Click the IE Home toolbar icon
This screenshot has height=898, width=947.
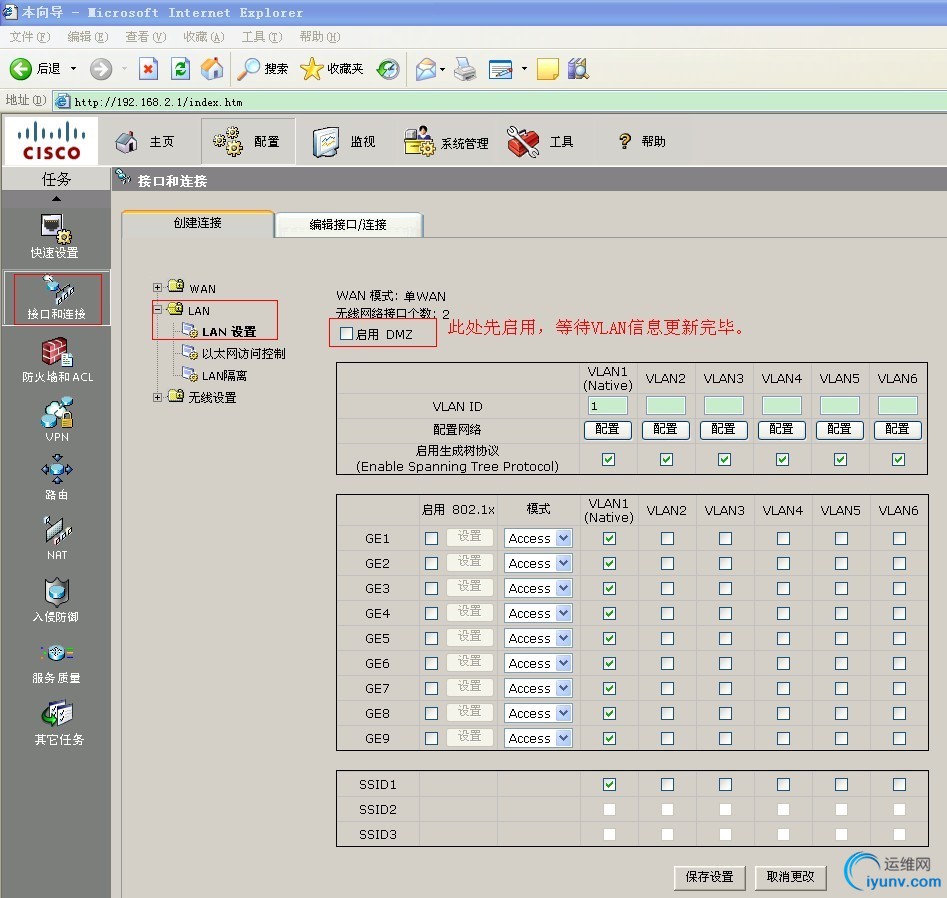pos(212,68)
